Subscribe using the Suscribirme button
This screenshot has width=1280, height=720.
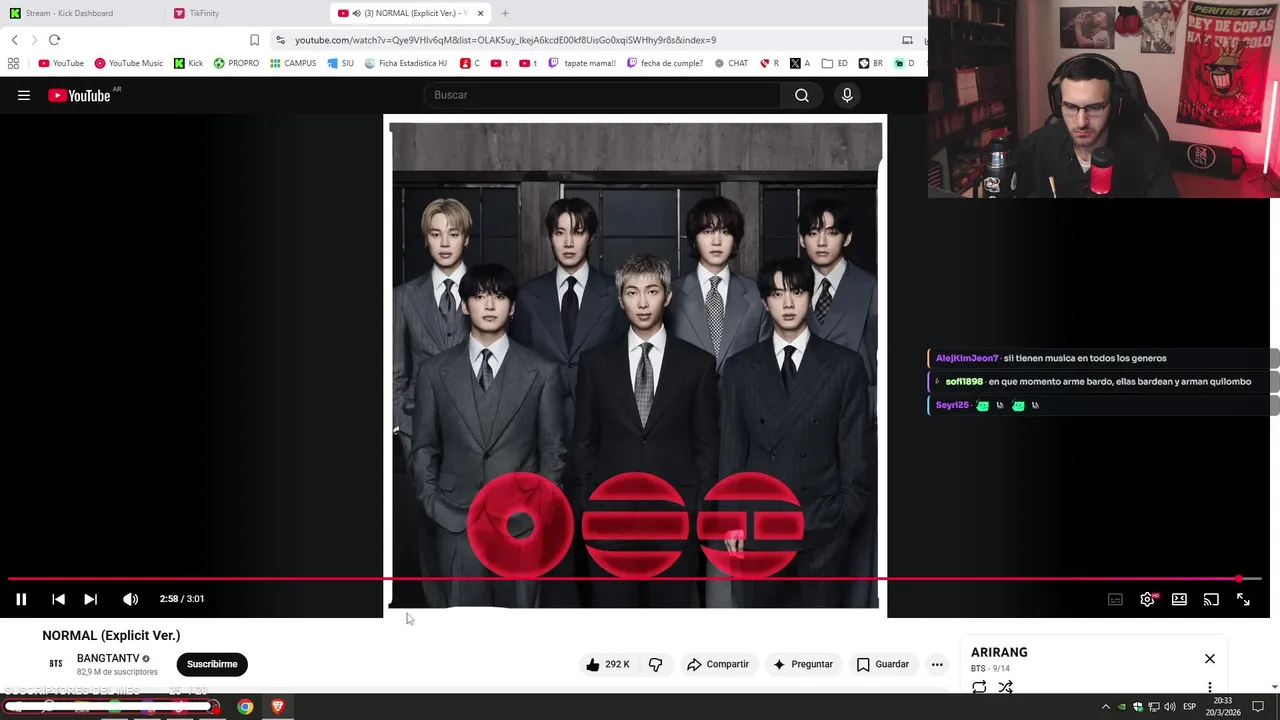pos(212,664)
